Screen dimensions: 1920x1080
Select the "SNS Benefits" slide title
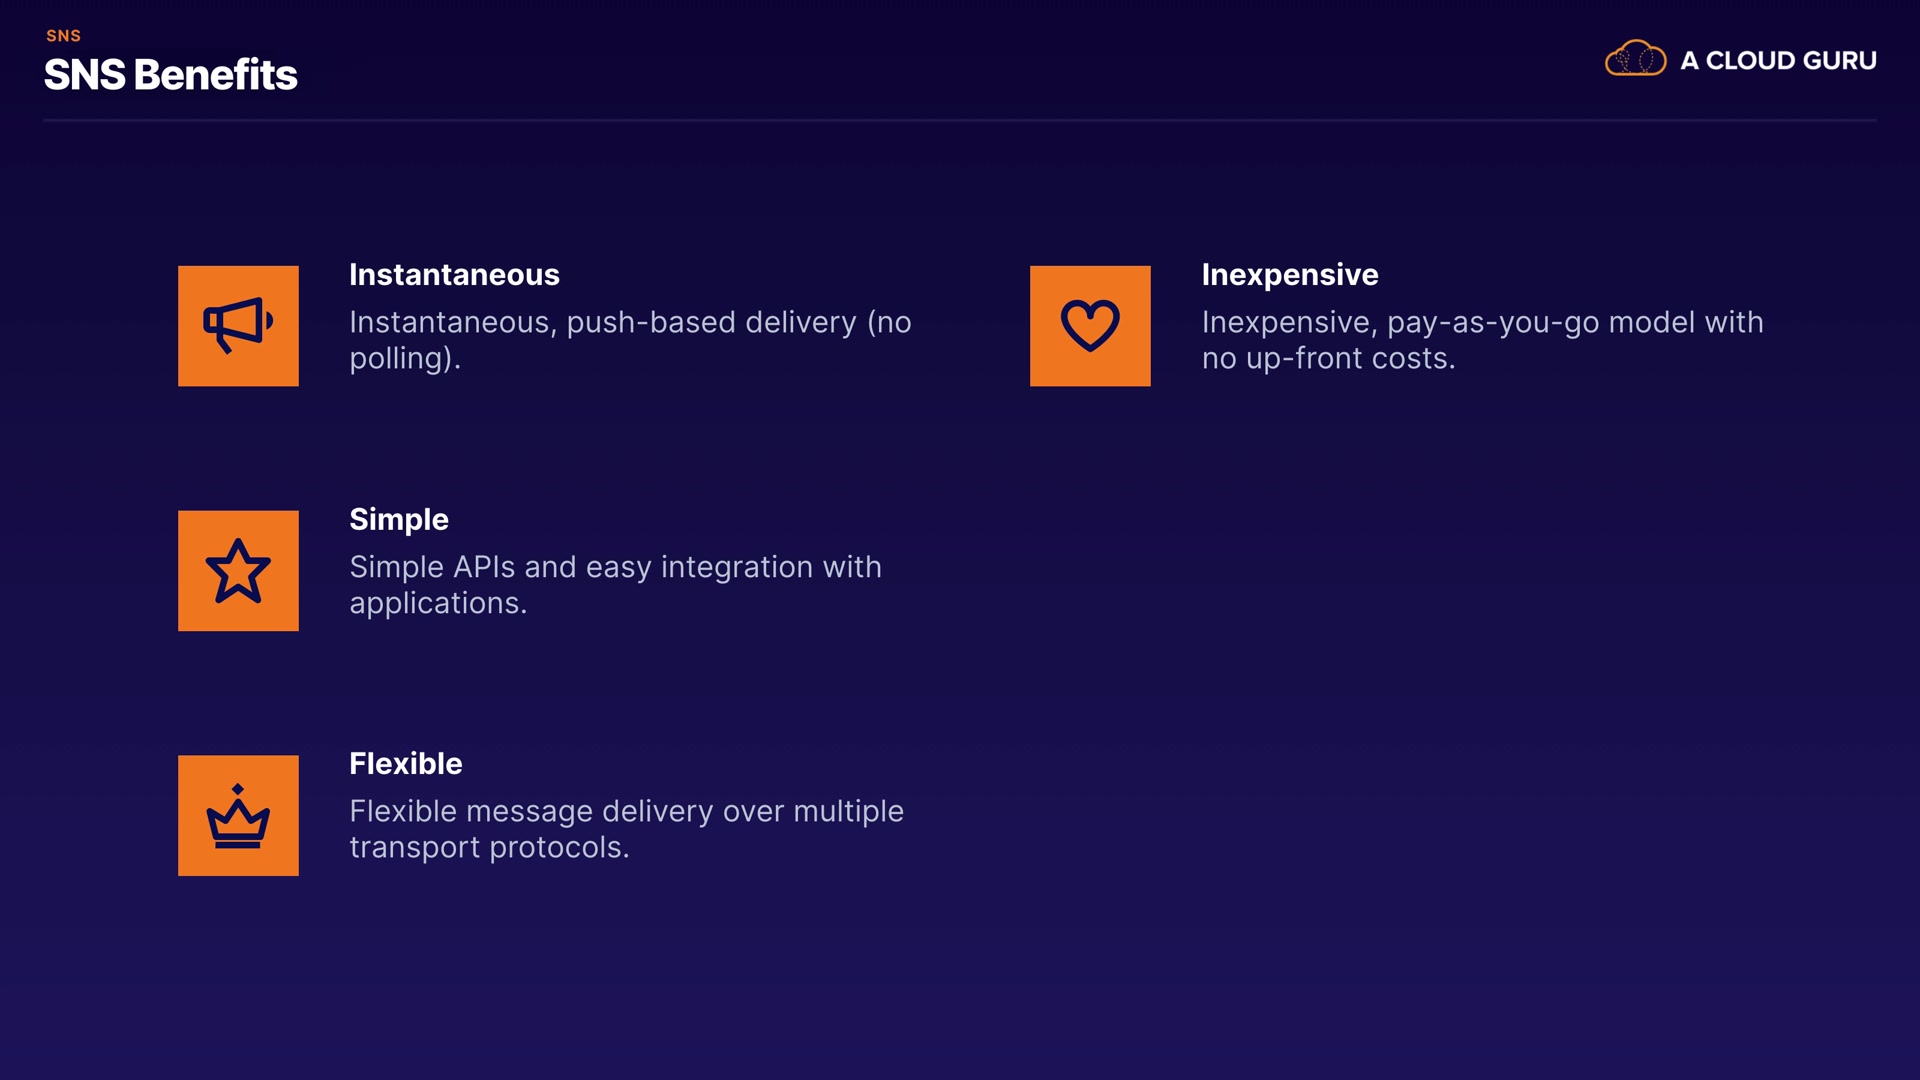[170, 75]
